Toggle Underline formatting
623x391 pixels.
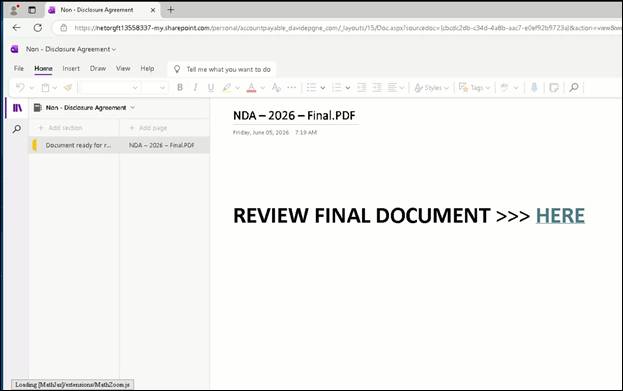pos(211,87)
